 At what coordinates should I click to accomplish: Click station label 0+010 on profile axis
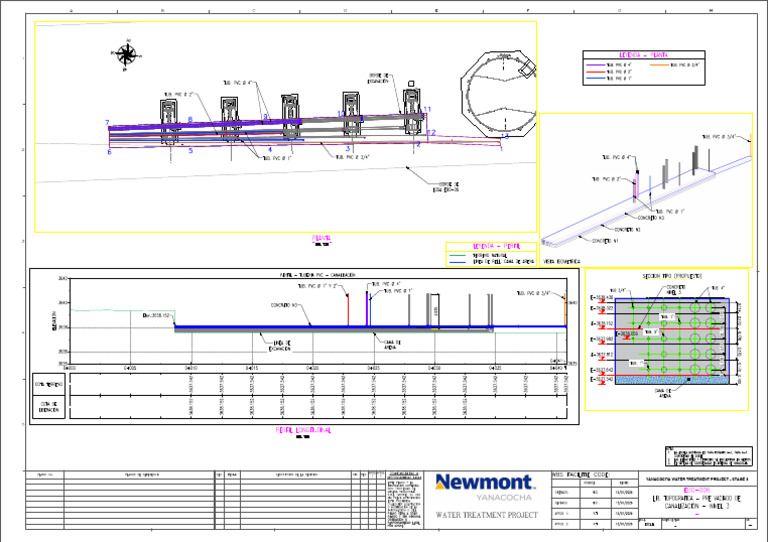click(x=191, y=368)
